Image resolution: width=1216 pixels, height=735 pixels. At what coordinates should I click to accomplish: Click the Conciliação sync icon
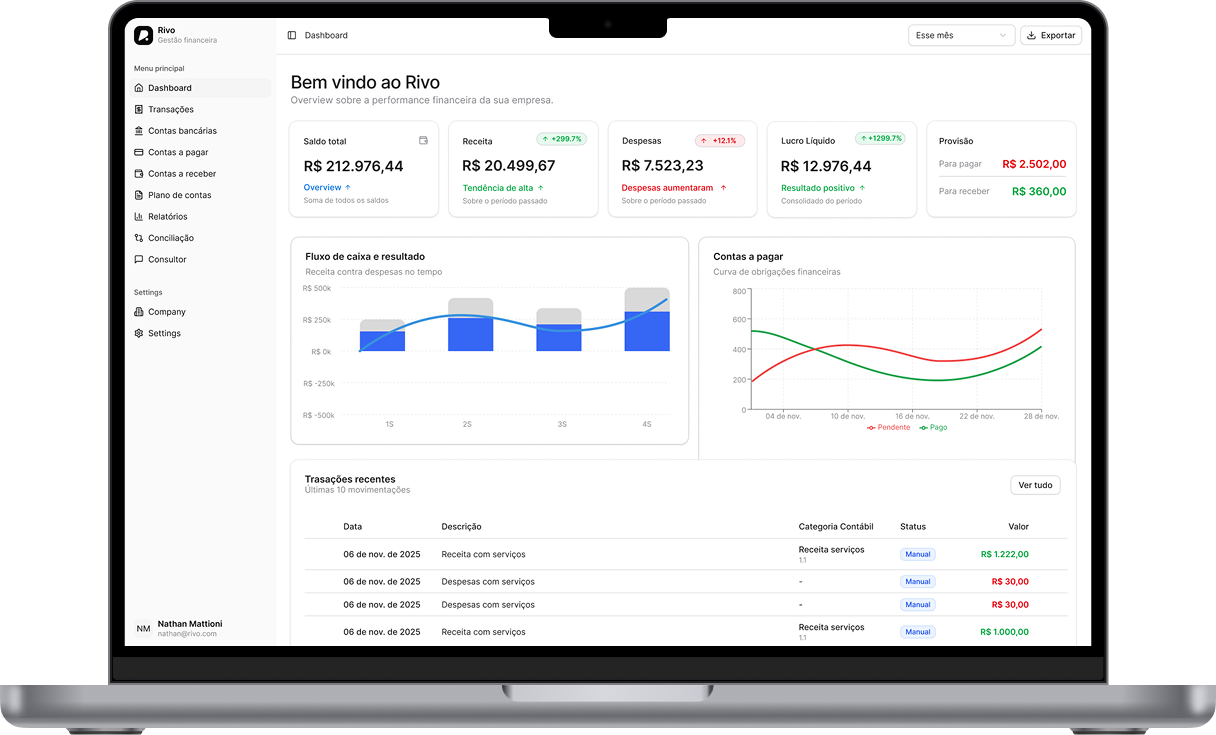138,237
